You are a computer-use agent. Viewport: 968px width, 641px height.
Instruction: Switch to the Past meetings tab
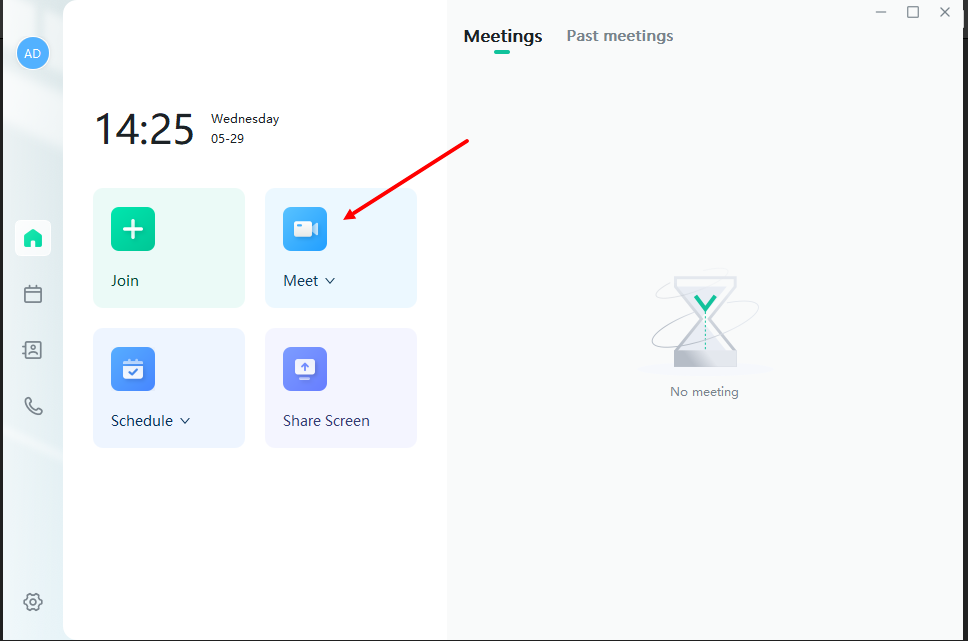(620, 36)
